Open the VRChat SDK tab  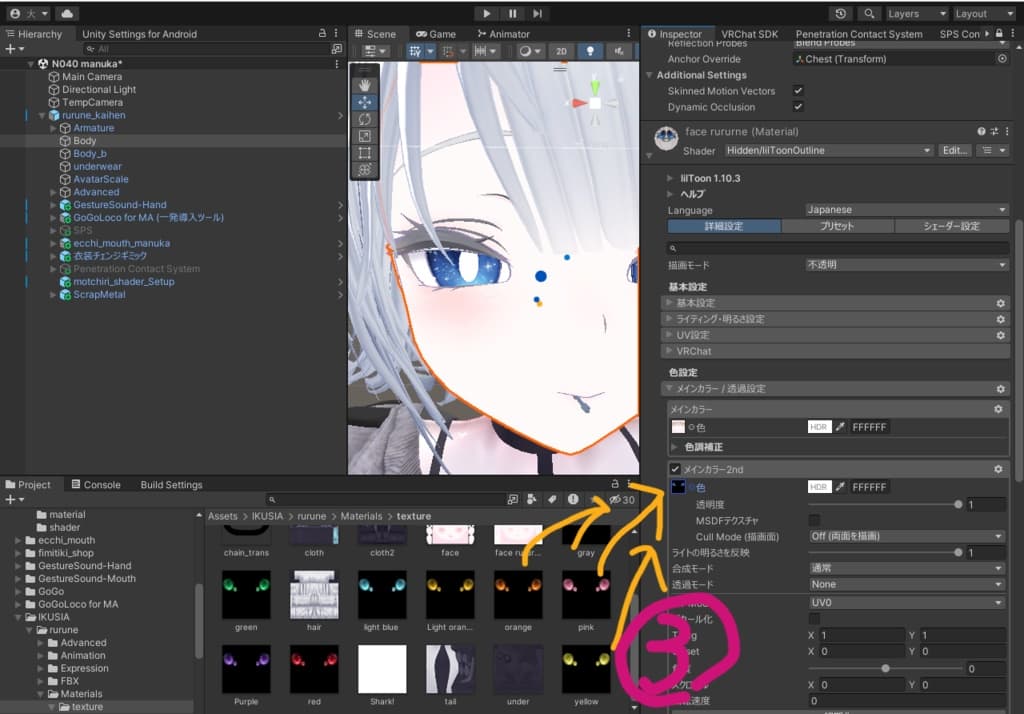749,34
